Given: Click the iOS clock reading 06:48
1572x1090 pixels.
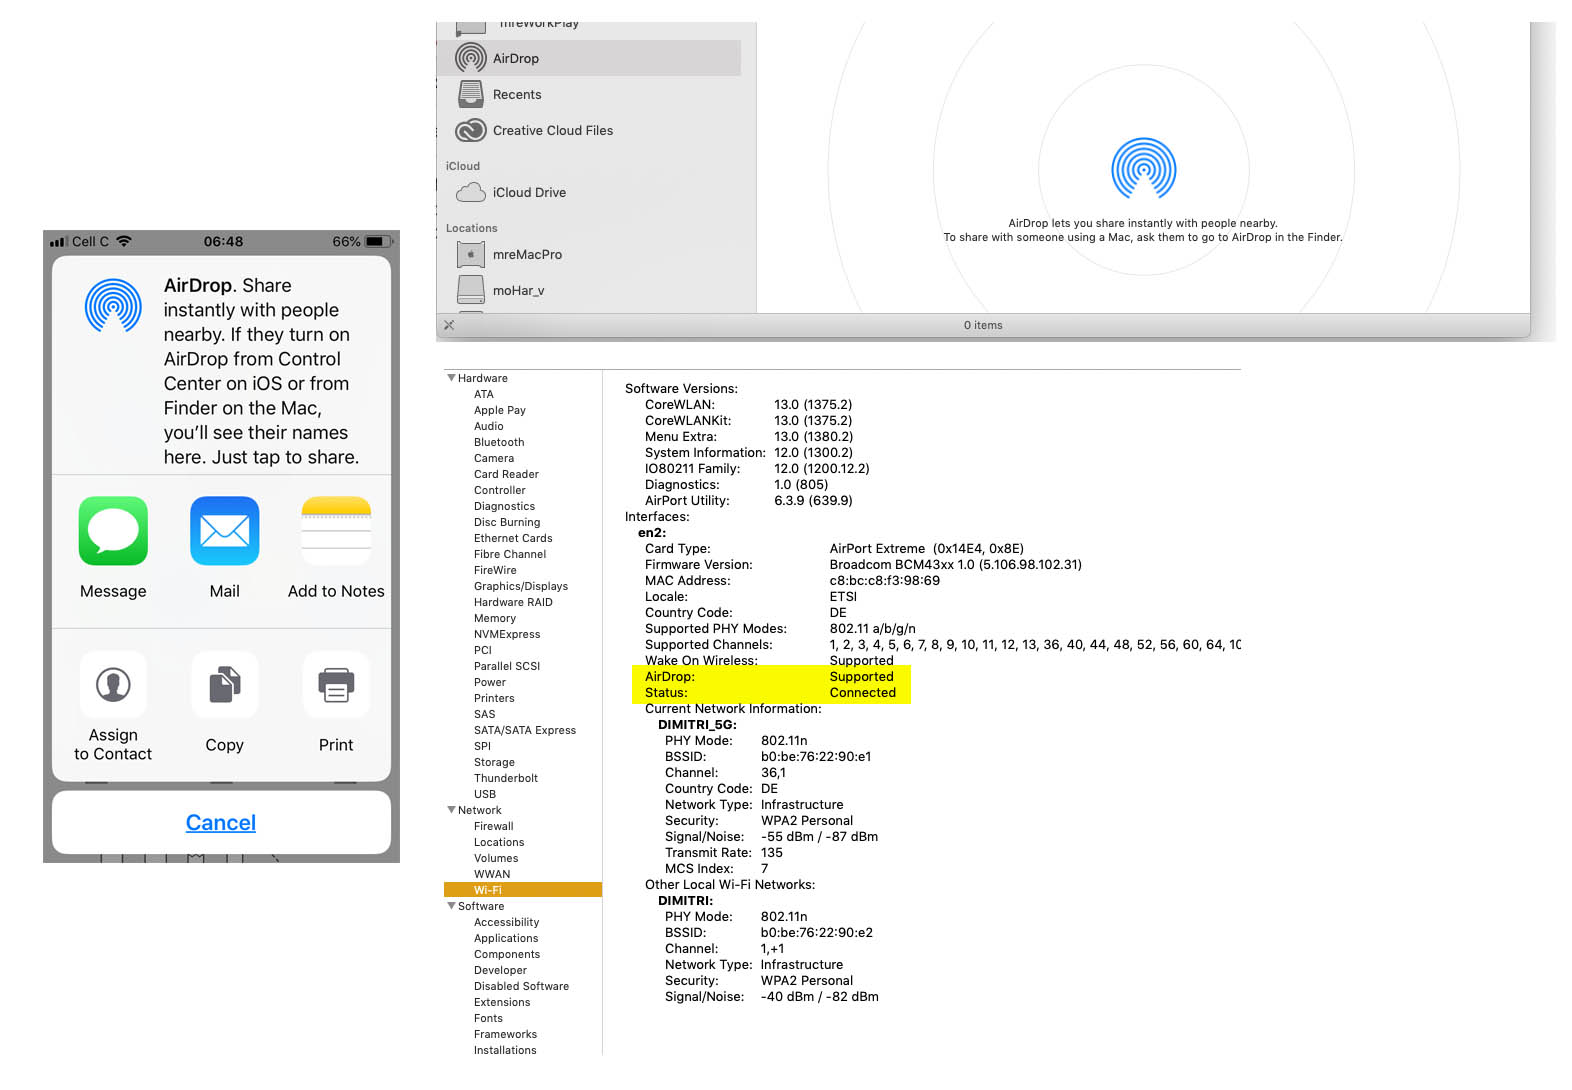Looking at the screenshot, I should 223,241.
